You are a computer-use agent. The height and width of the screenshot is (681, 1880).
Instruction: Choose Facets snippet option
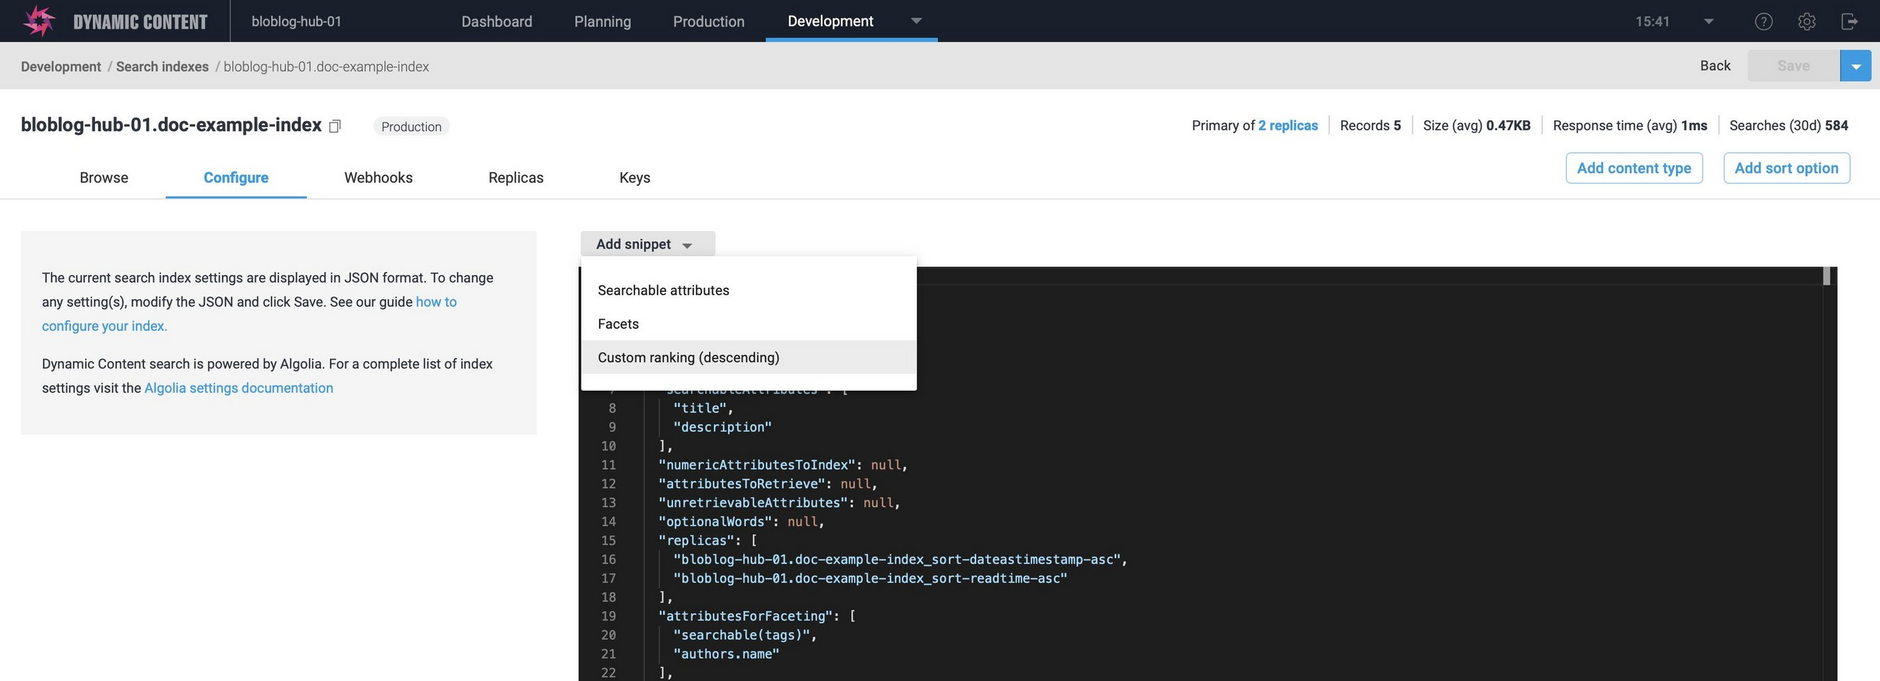(748, 324)
